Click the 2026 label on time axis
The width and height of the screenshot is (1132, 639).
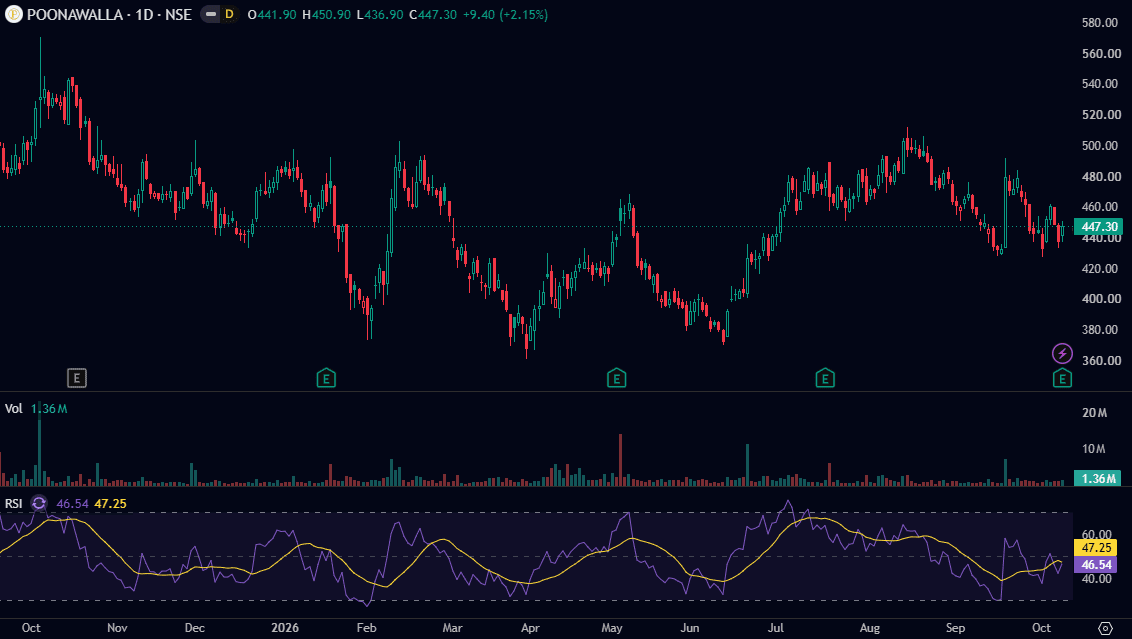pos(285,627)
